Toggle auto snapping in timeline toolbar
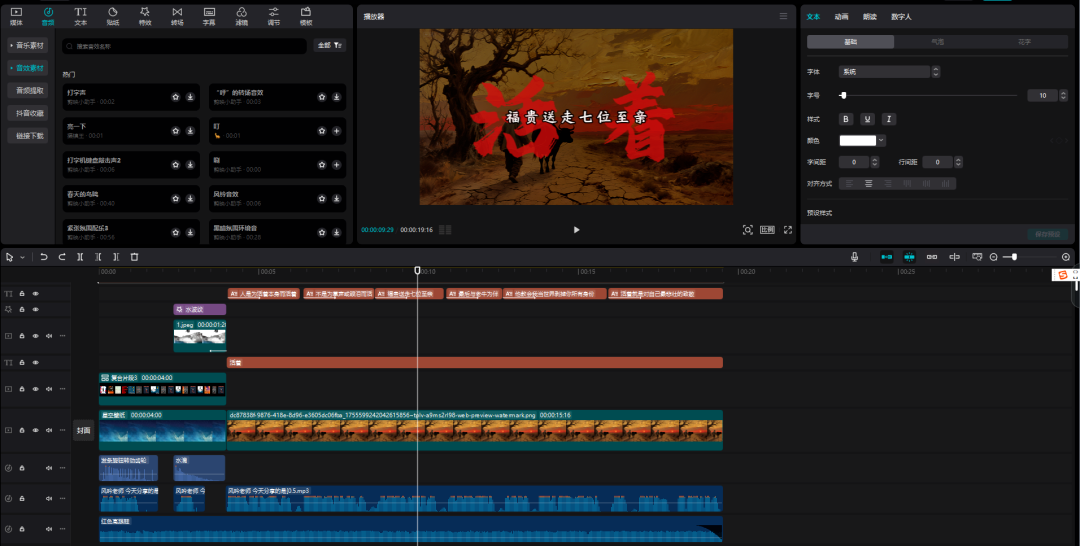The image size is (1080, 546). 909,257
